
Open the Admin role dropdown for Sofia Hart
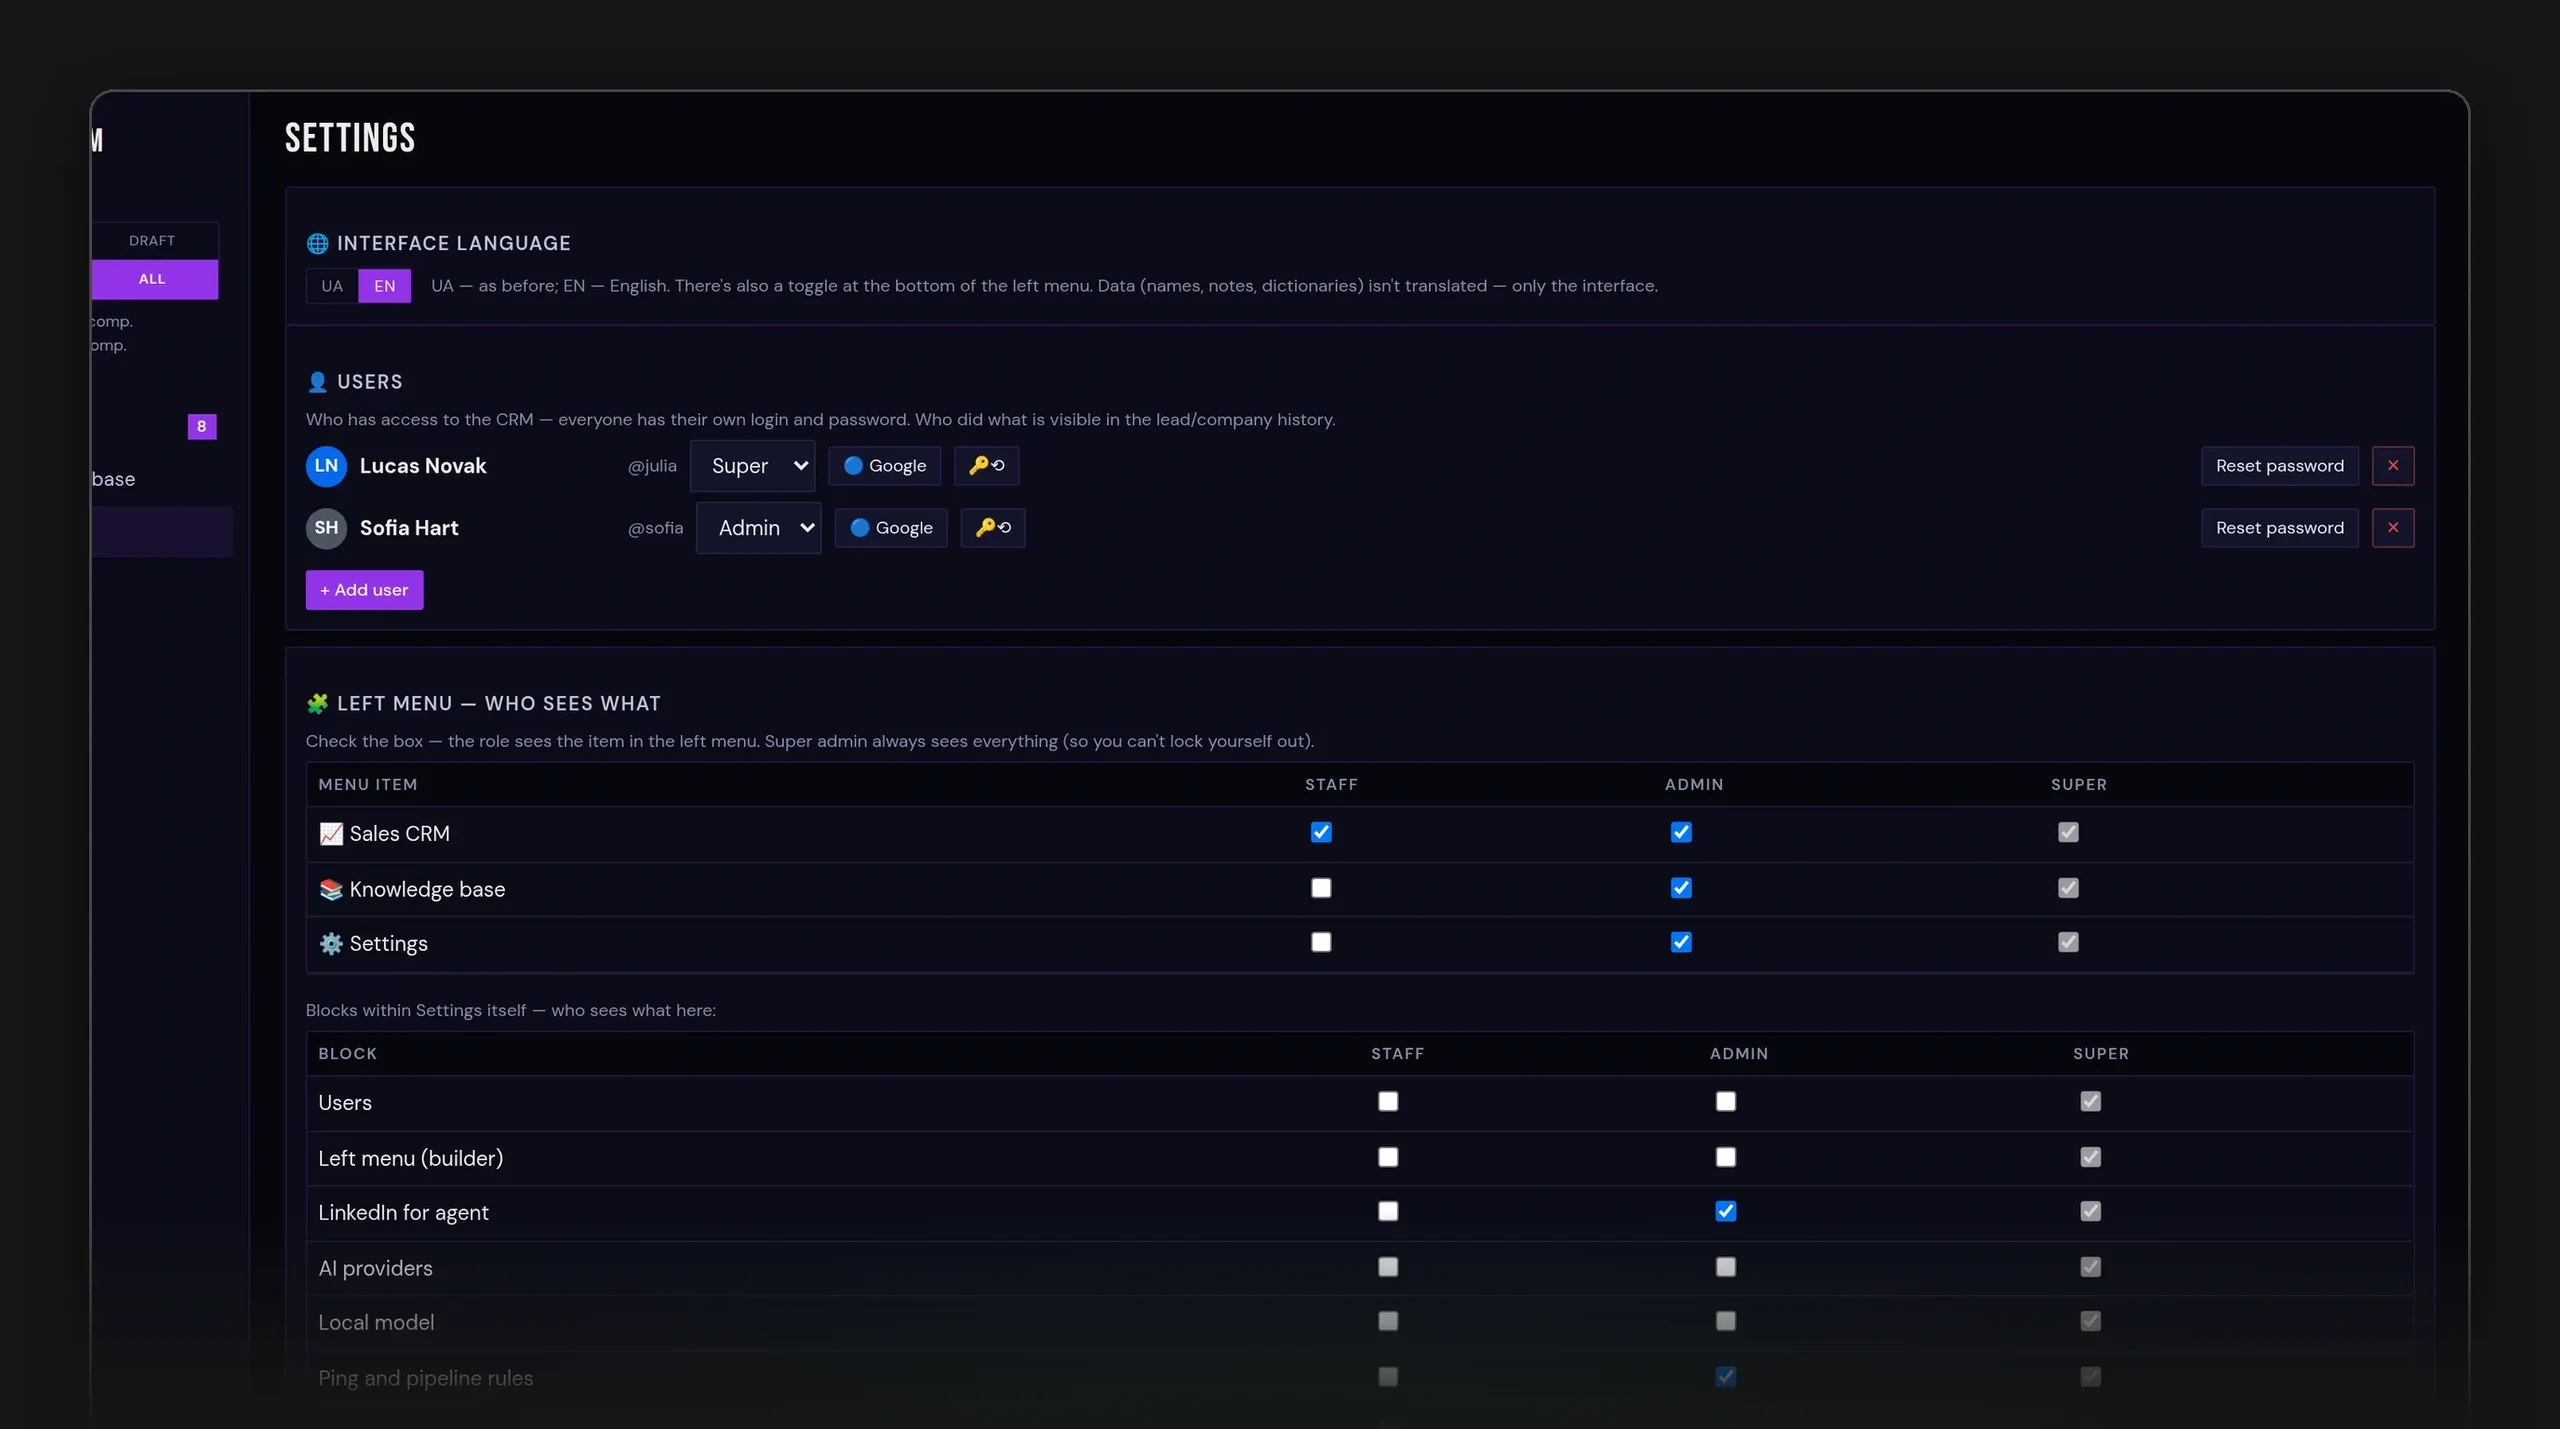coord(758,527)
